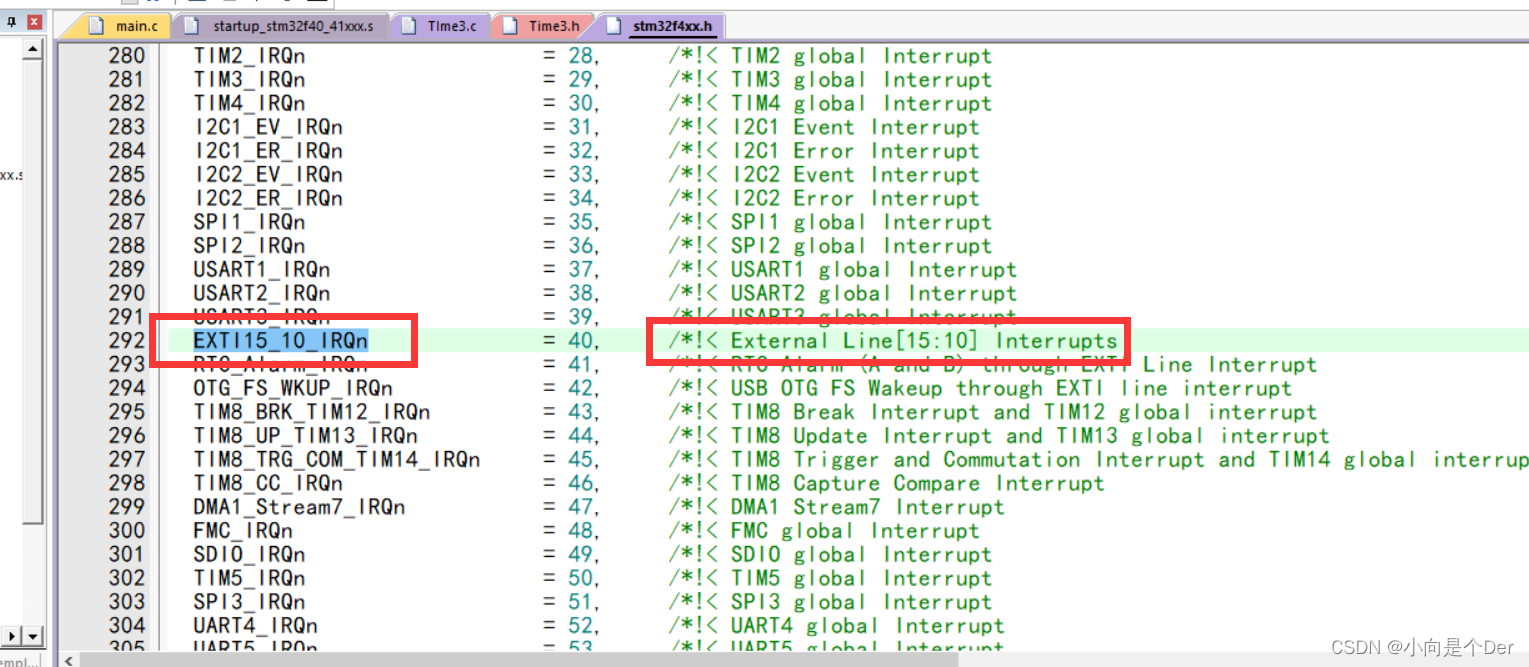Switch to the Templ... panel tab

pyautogui.click(x=18, y=660)
